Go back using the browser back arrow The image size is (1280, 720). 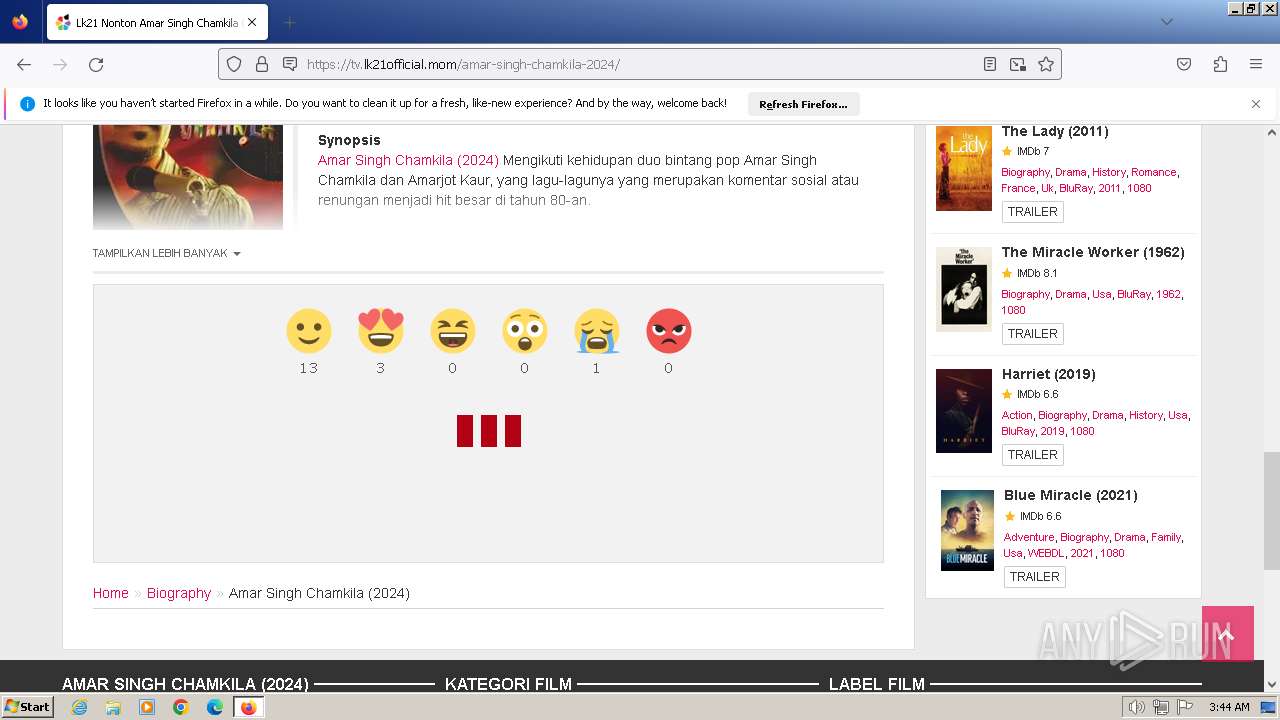(24, 64)
